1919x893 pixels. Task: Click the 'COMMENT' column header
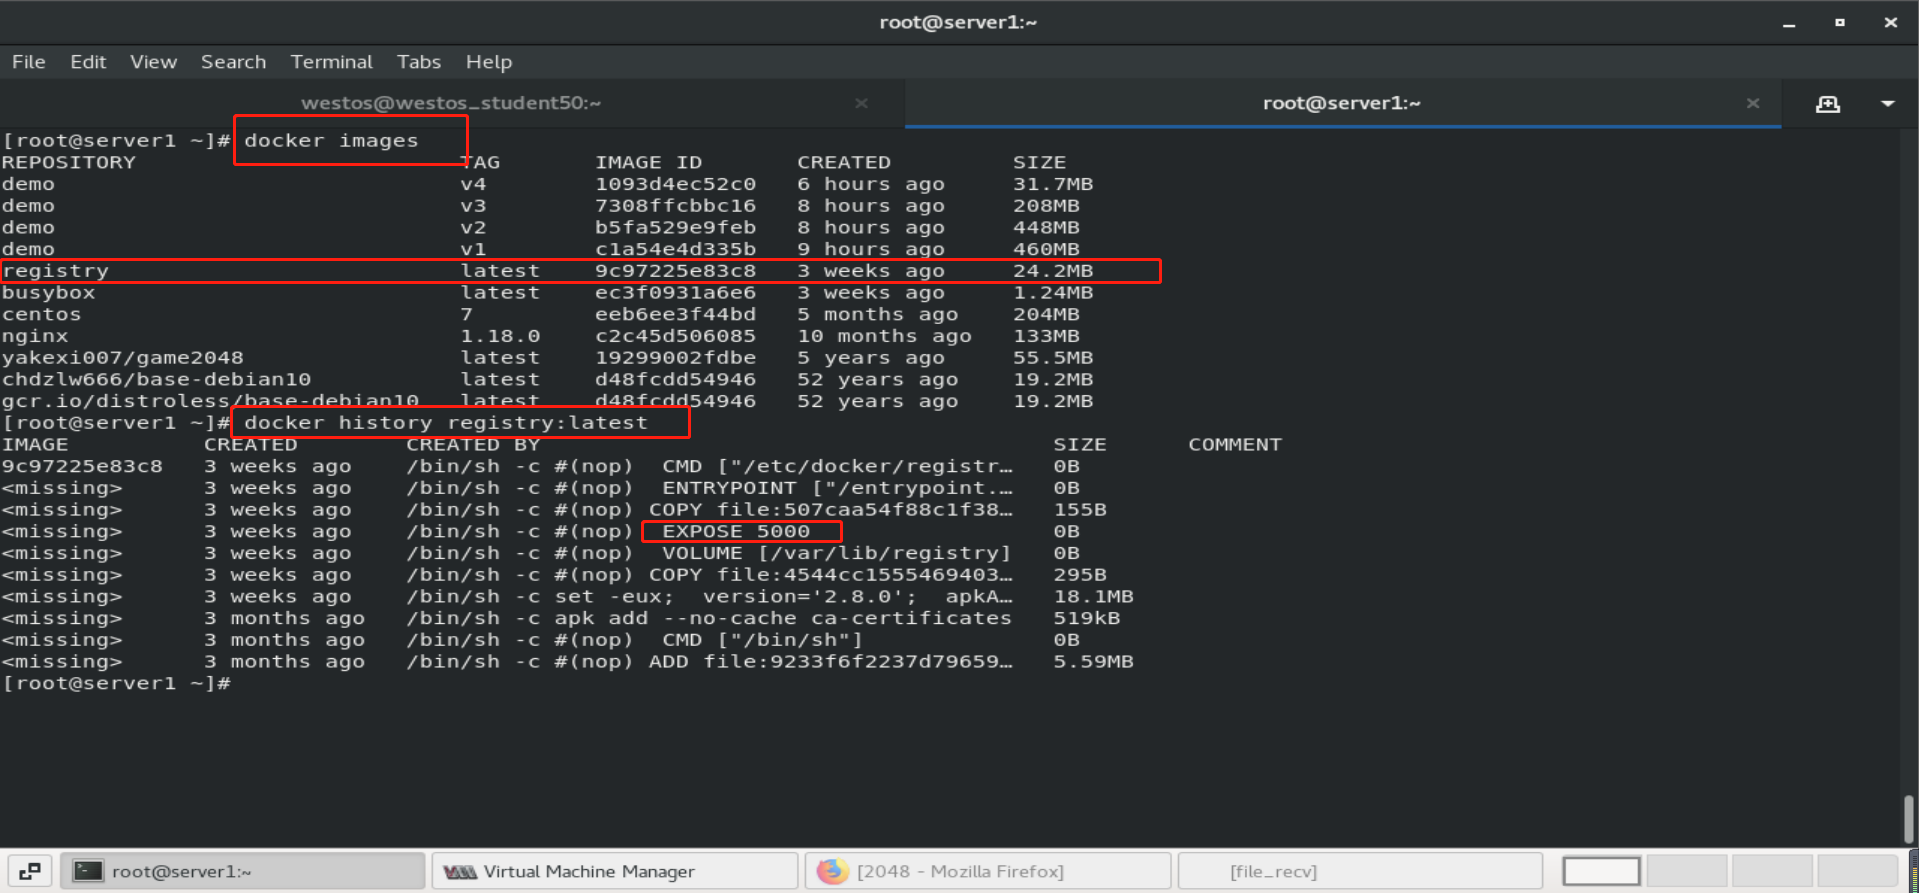coord(1235,445)
